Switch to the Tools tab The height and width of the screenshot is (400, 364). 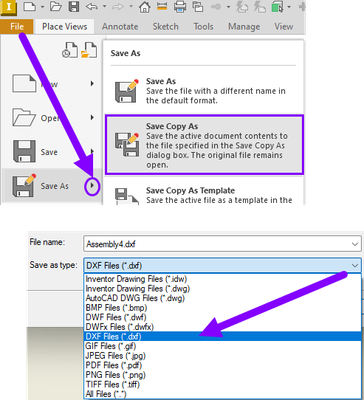(x=203, y=27)
